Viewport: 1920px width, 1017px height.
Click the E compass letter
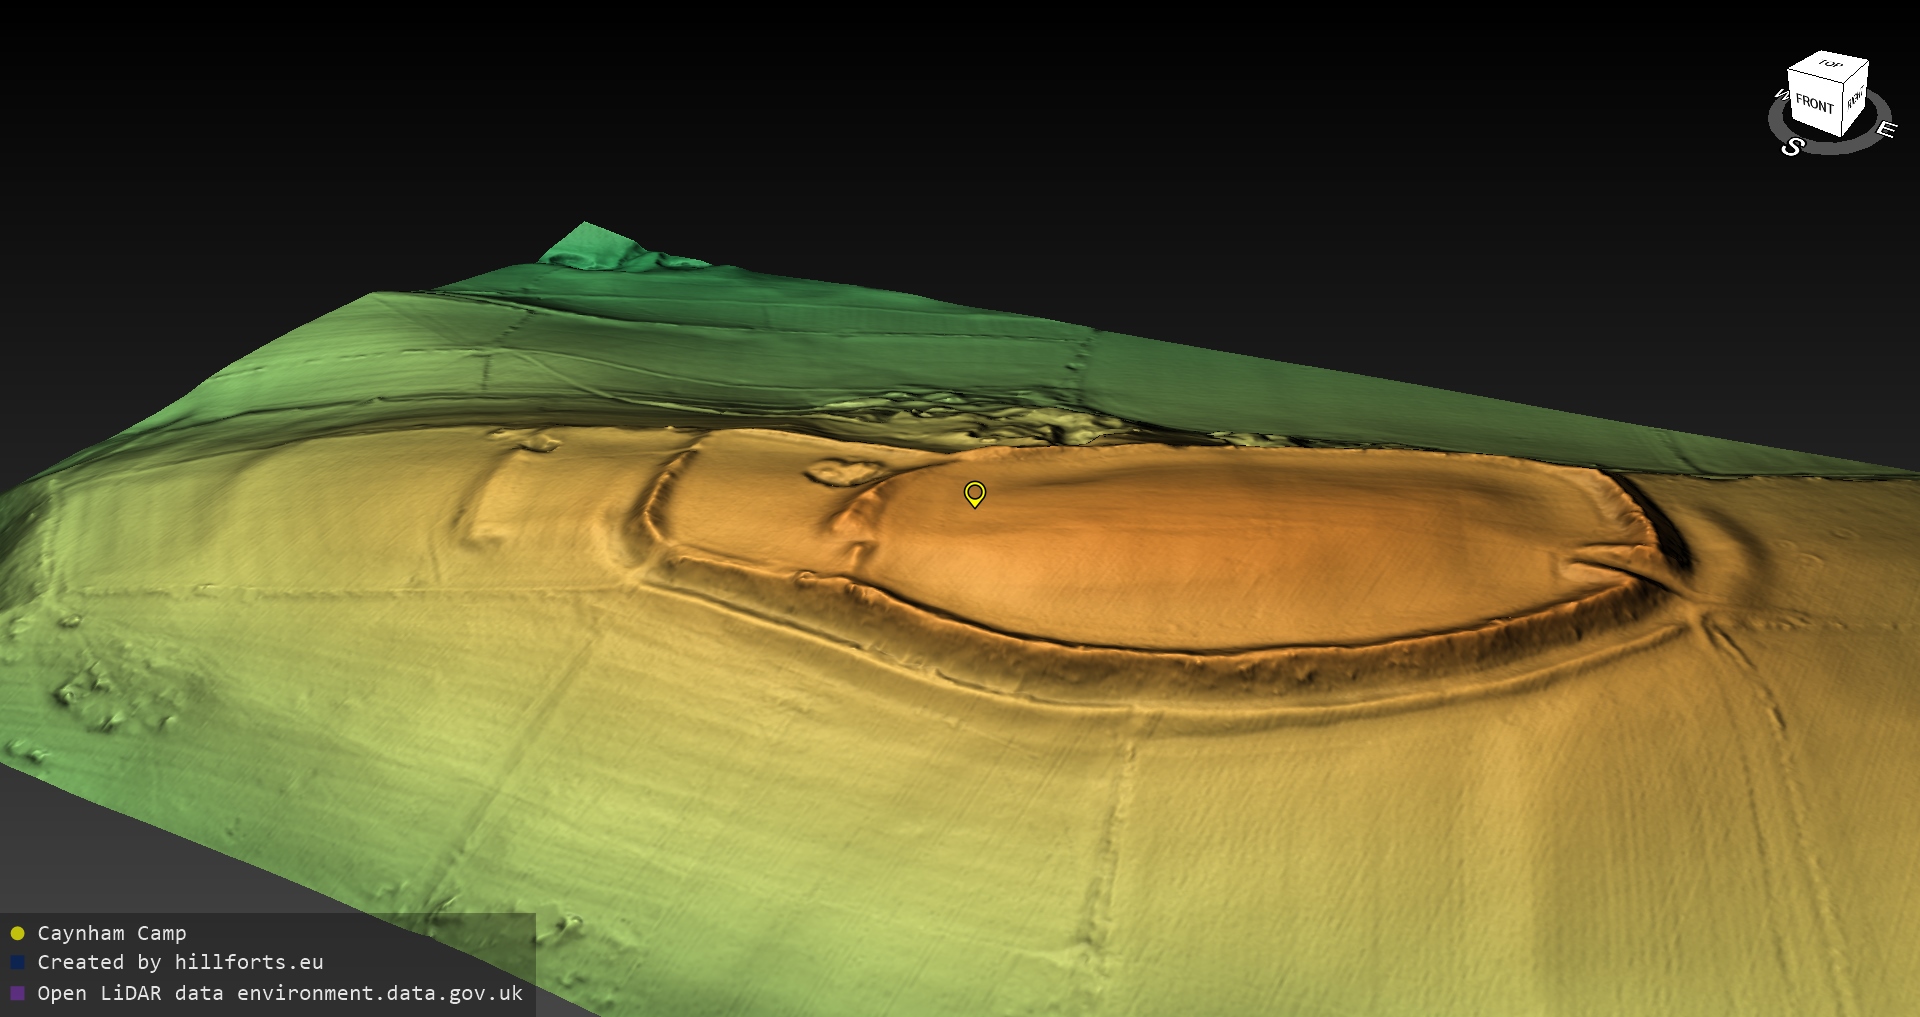(1885, 129)
